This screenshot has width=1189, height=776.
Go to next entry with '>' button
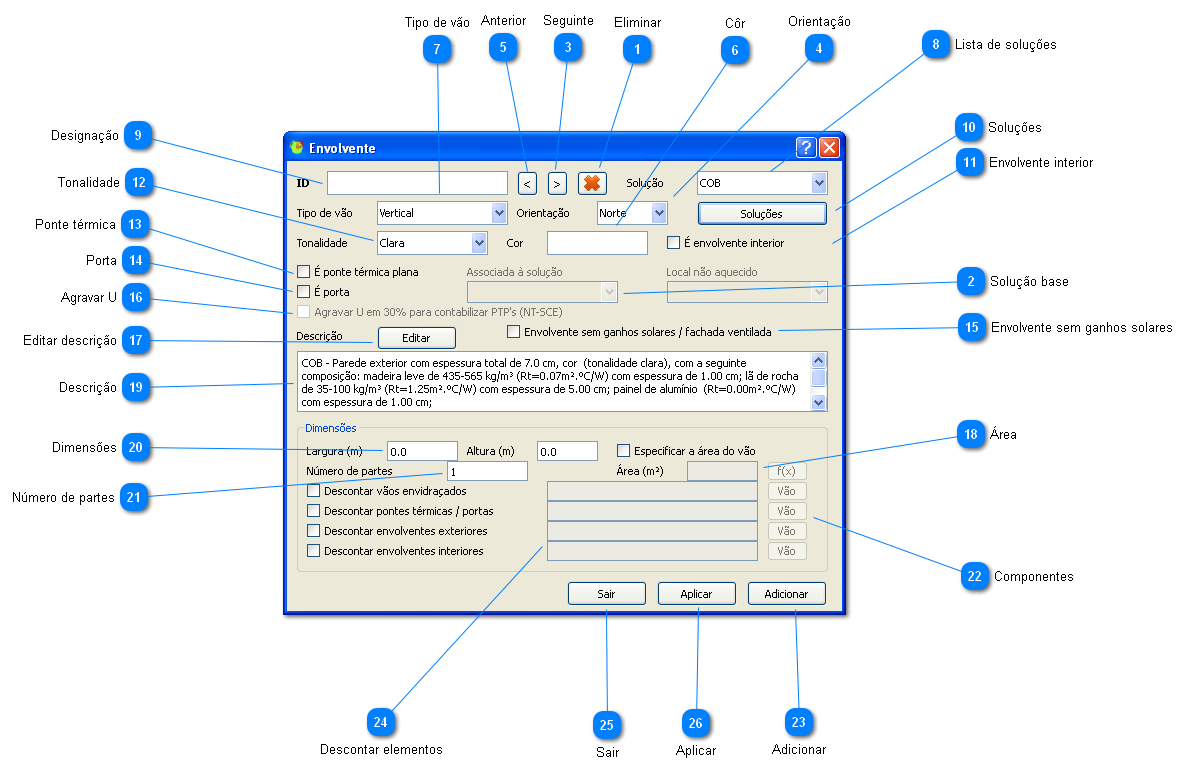click(557, 184)
